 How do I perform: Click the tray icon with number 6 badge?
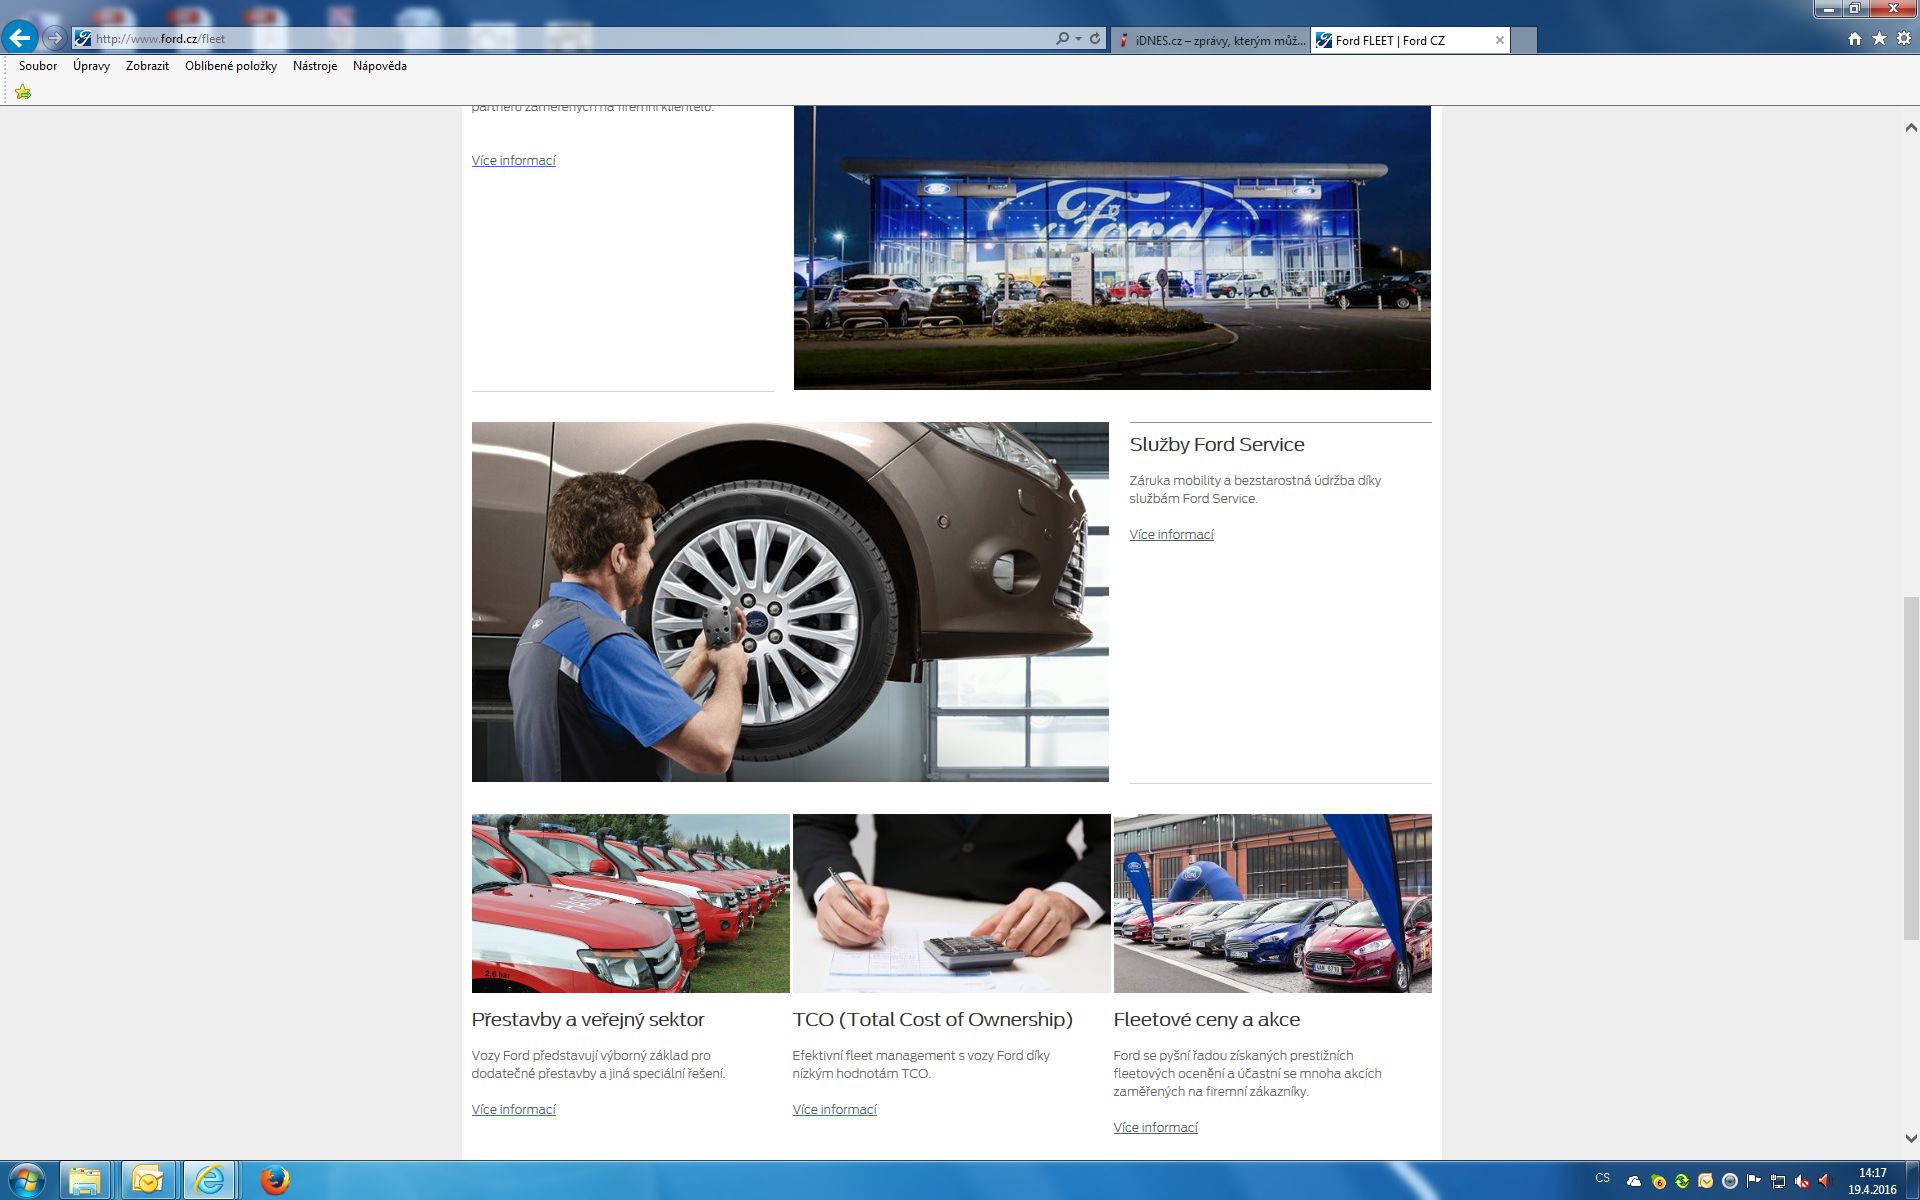[x=1658, y=1181]
